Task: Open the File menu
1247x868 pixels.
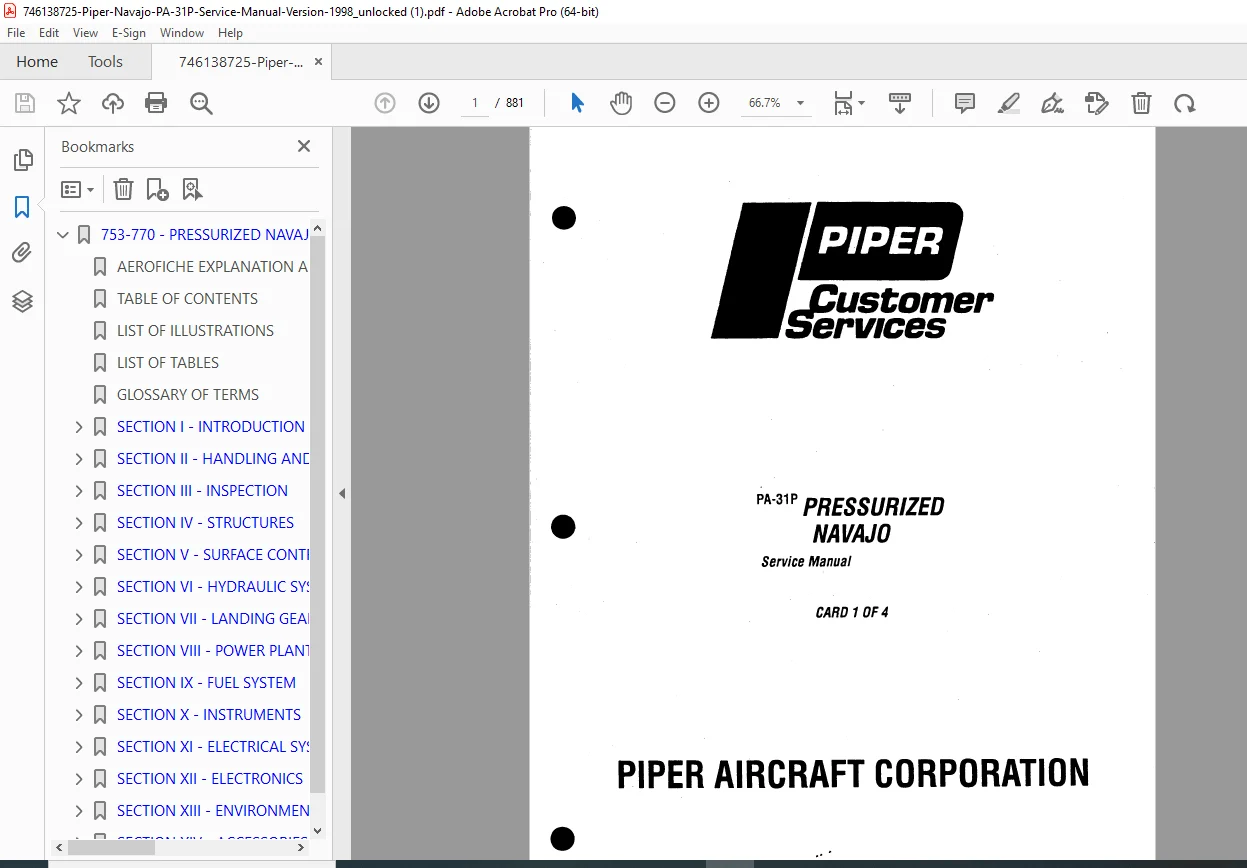Action: [16, 33]
